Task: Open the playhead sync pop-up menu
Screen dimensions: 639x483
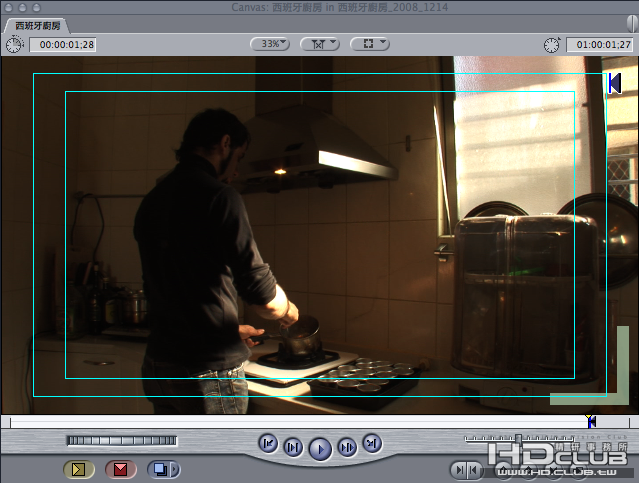Action: pyautogui.click(x=320, y=44)
